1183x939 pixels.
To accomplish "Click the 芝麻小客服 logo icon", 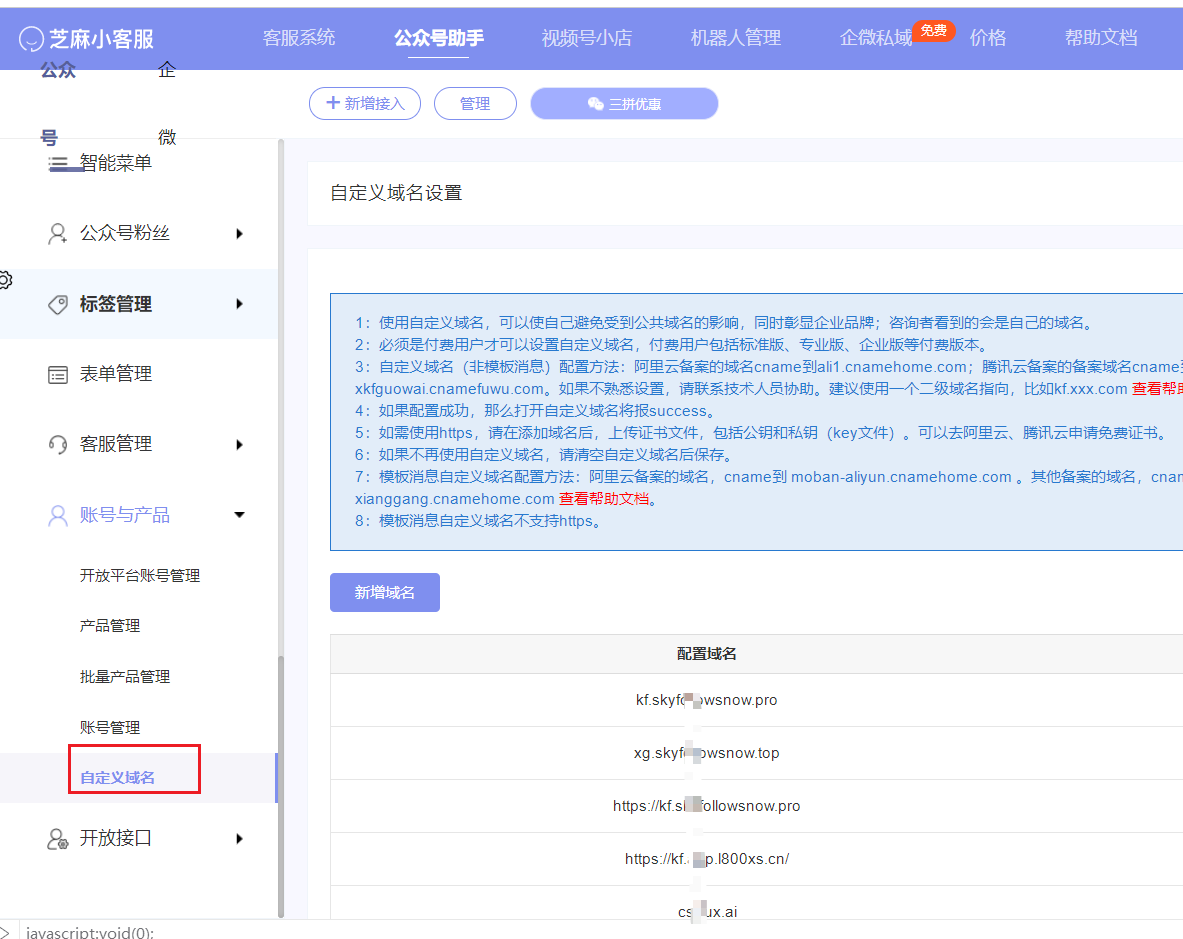I will [31, 38].
